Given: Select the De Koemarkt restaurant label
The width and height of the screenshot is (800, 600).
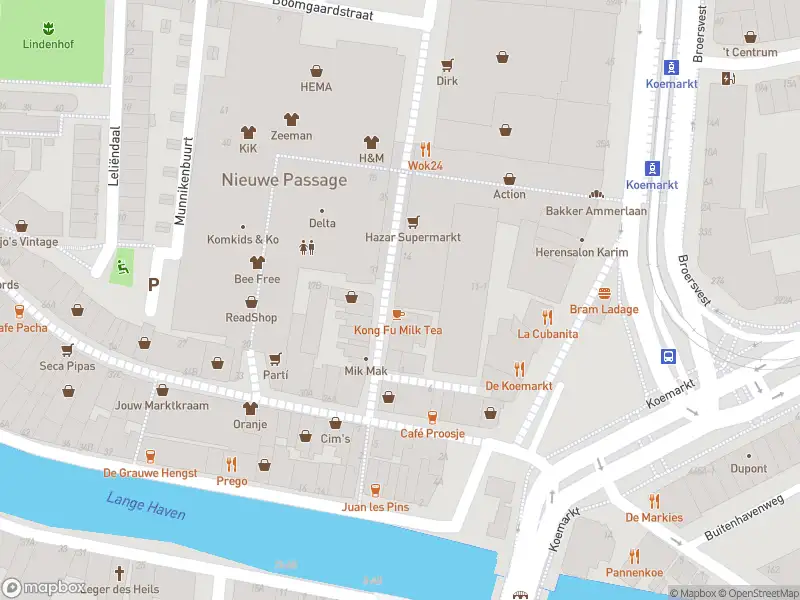Looking at the screenshot, I should pos(519,386).
